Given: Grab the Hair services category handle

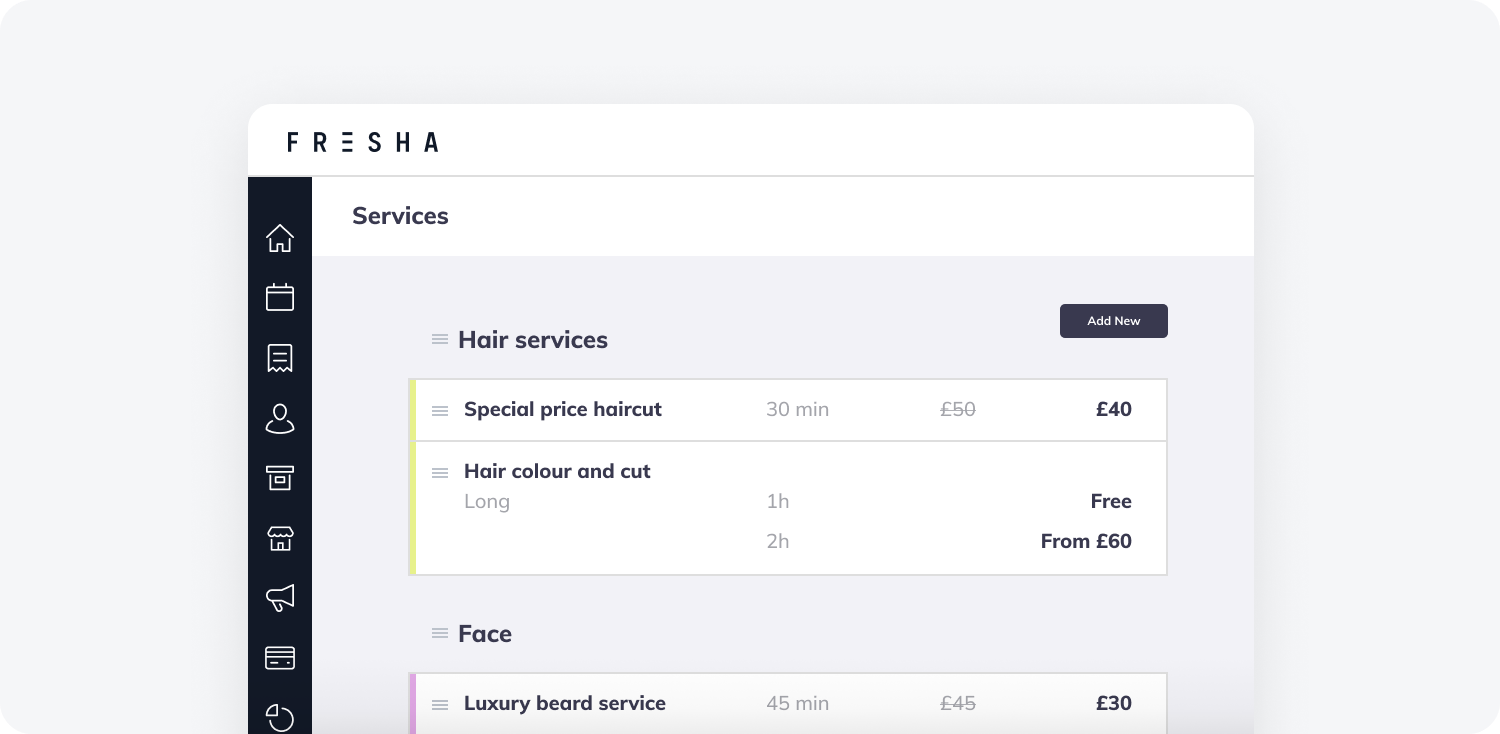Looking at the screenshot, I should 440,339.
